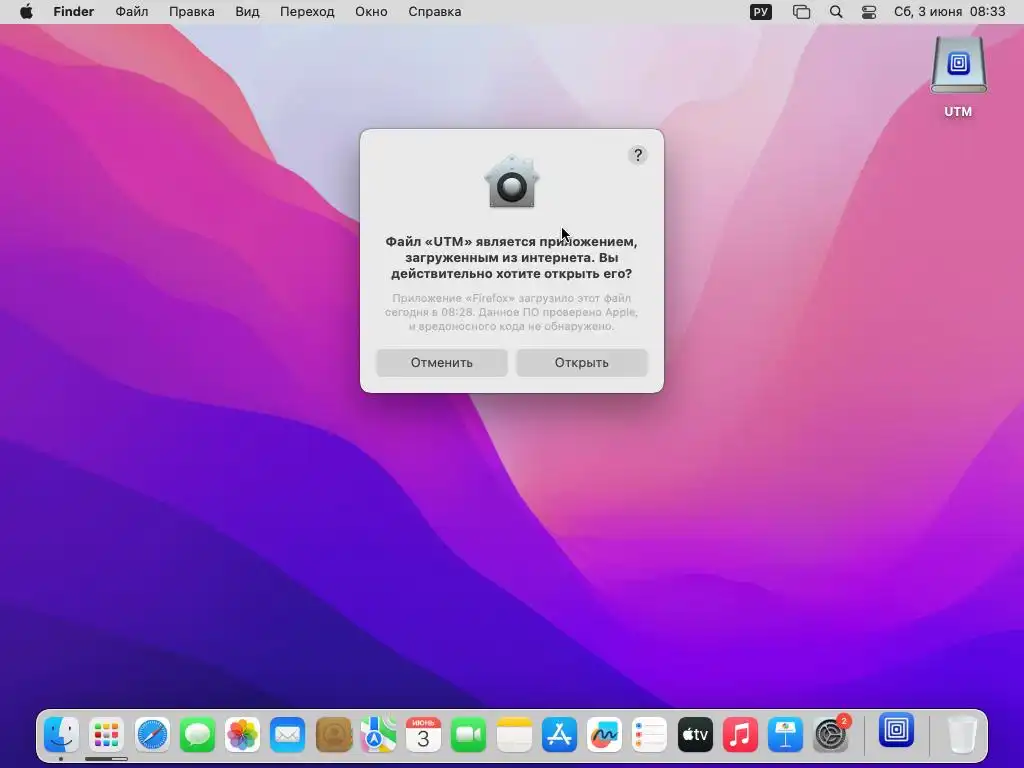Open the Keynote app in Dock
Screen dimensions: 1024x768
click(x=785, y=735)
